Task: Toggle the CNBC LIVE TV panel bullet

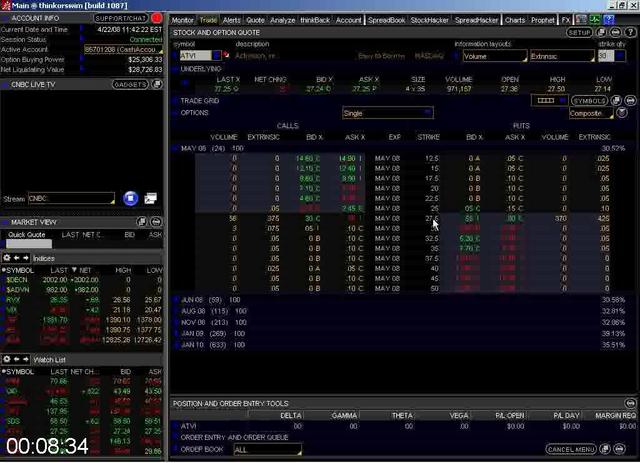Action: pyautogui.click(x=6, y=85)
